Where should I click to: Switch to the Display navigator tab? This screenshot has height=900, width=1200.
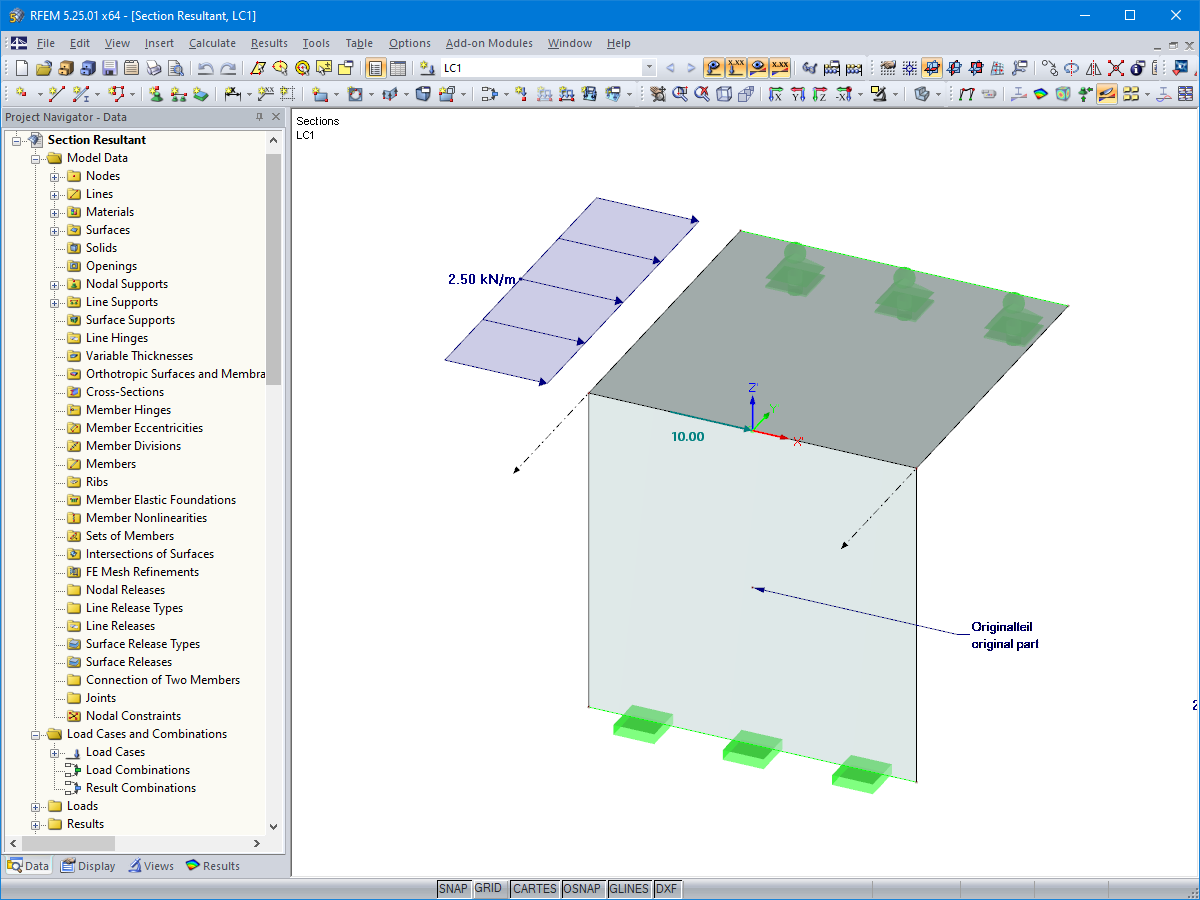tap(88, 866)
